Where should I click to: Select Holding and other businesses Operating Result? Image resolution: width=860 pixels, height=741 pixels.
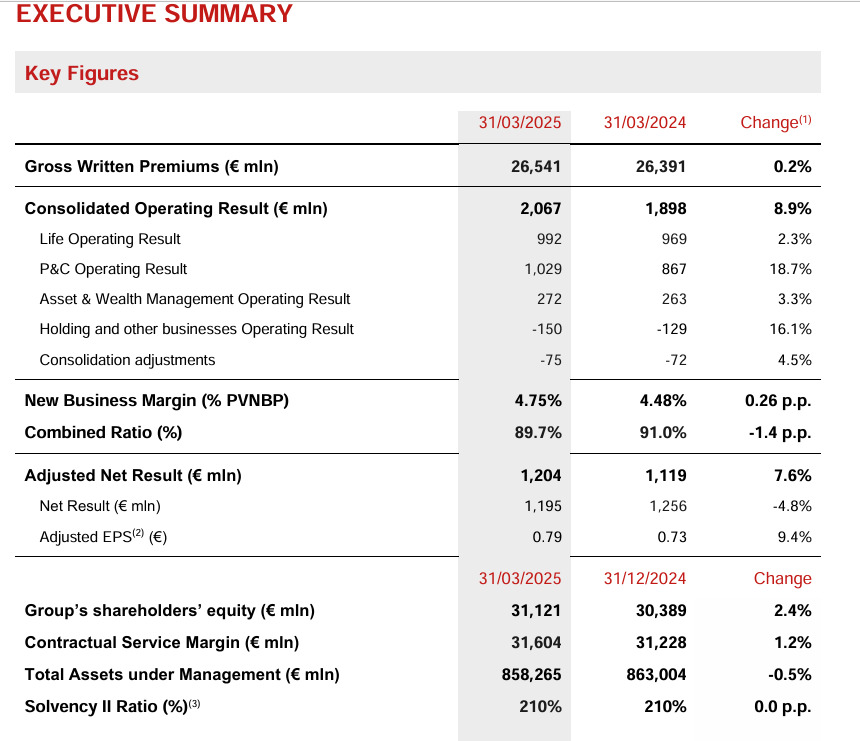click(x=196, y=329)
